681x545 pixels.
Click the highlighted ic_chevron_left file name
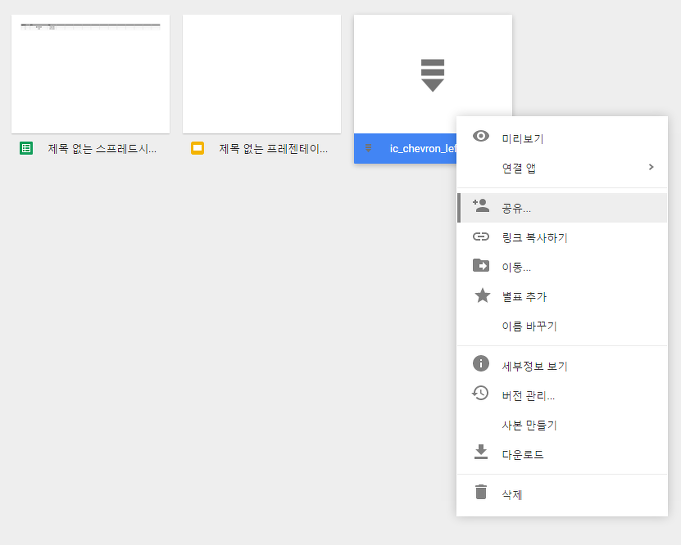point(423,149)
